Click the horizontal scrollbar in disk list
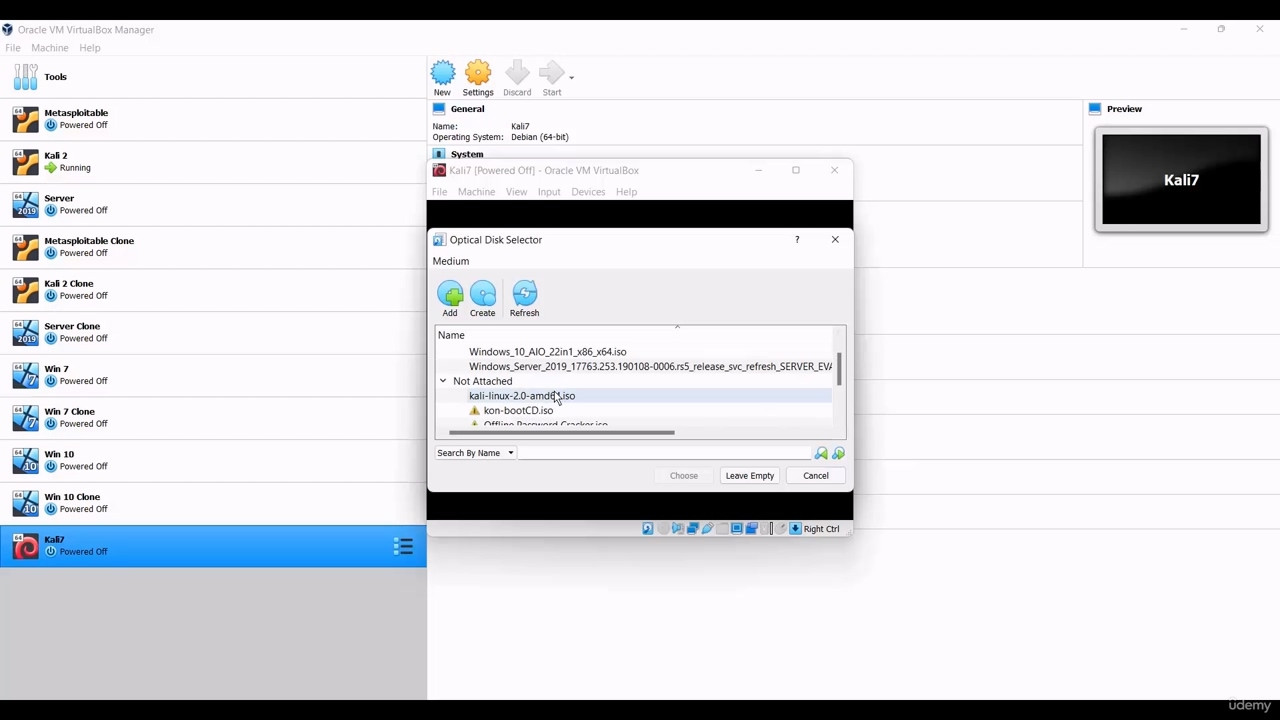Screen dimensions: 1280x720 tap(562, 433)
